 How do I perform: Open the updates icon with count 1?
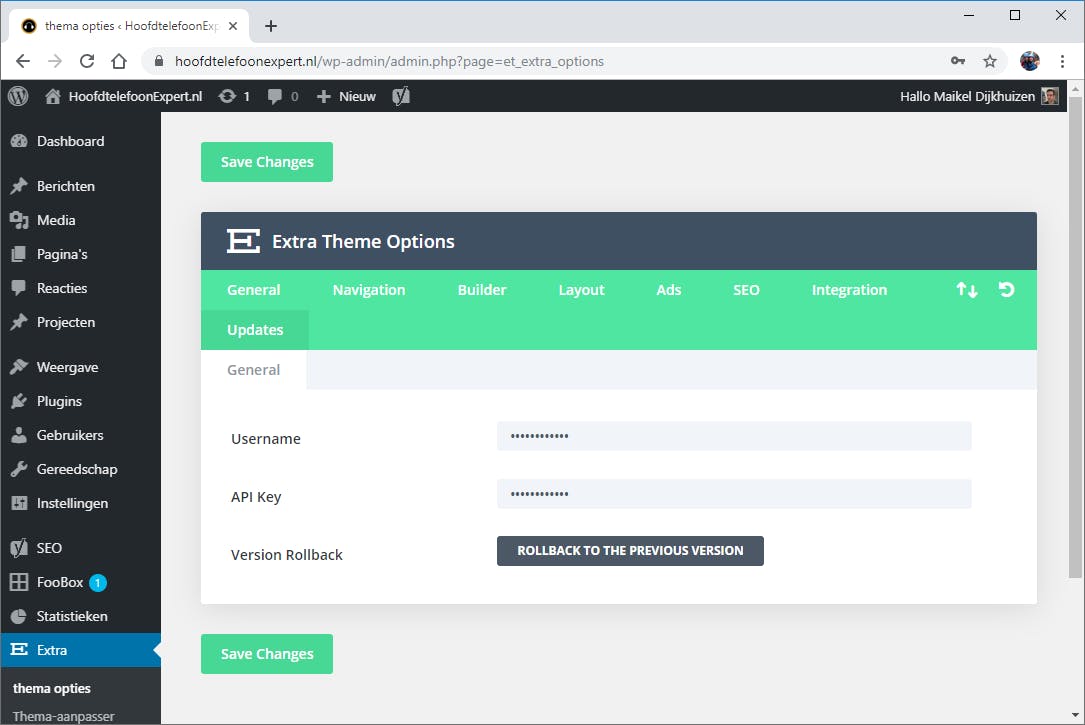234,96
